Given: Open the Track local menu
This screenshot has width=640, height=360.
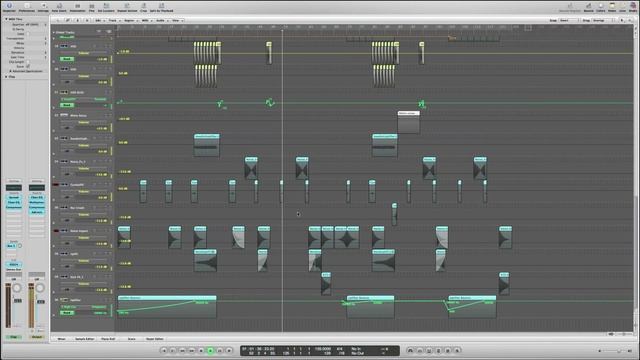Looking at the screenshot, I should pyautogui.click(x=113, y=20).
